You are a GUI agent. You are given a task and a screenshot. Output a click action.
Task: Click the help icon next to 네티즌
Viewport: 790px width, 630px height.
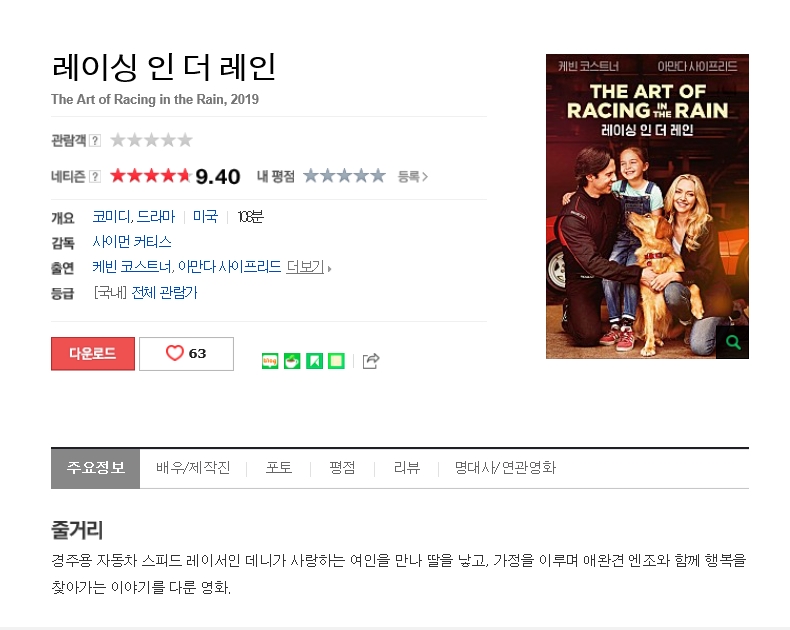[95, 176]
